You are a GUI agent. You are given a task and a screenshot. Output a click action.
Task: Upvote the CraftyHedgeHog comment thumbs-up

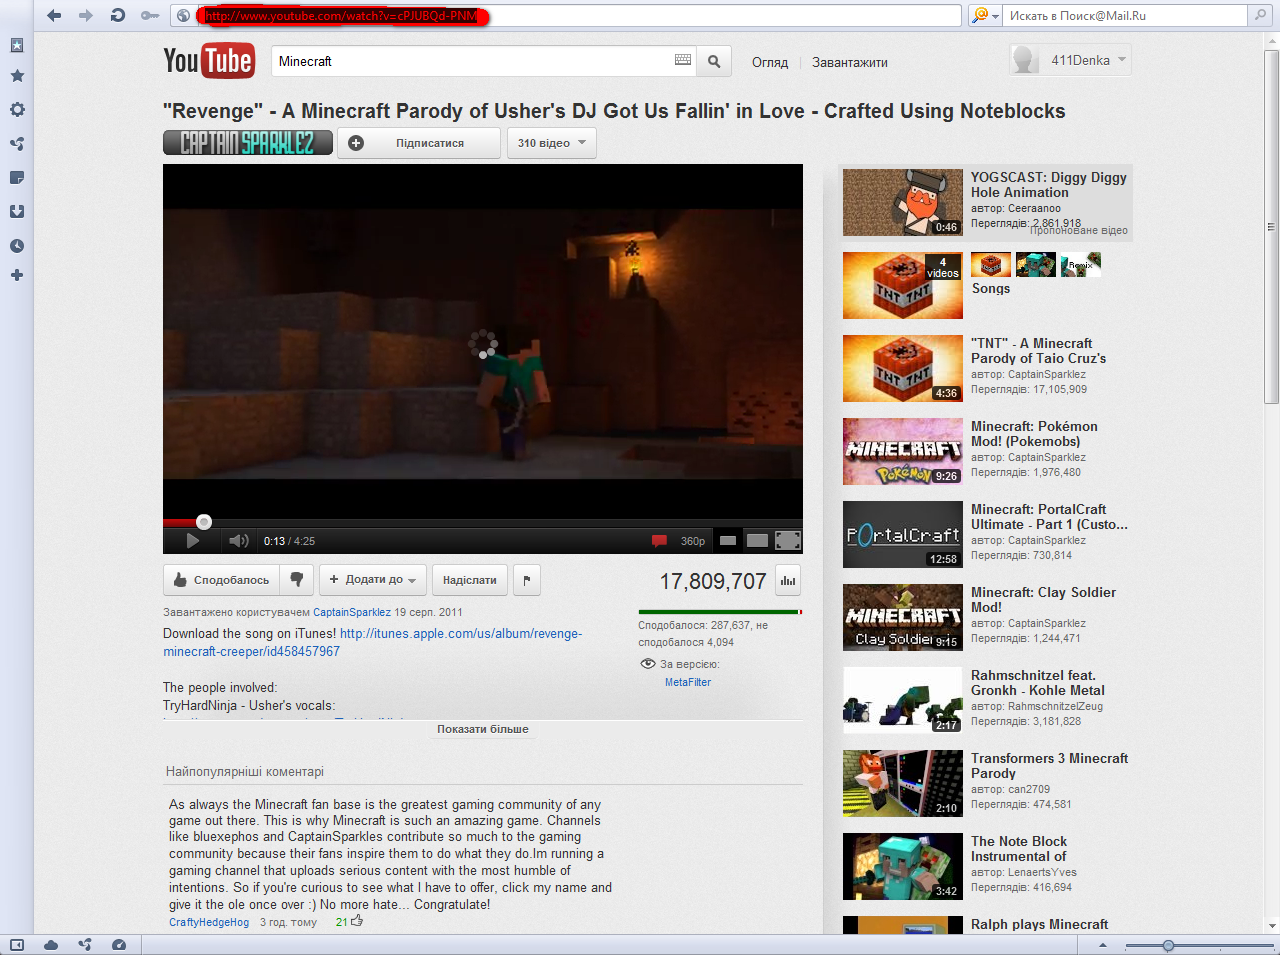[357, 921]
